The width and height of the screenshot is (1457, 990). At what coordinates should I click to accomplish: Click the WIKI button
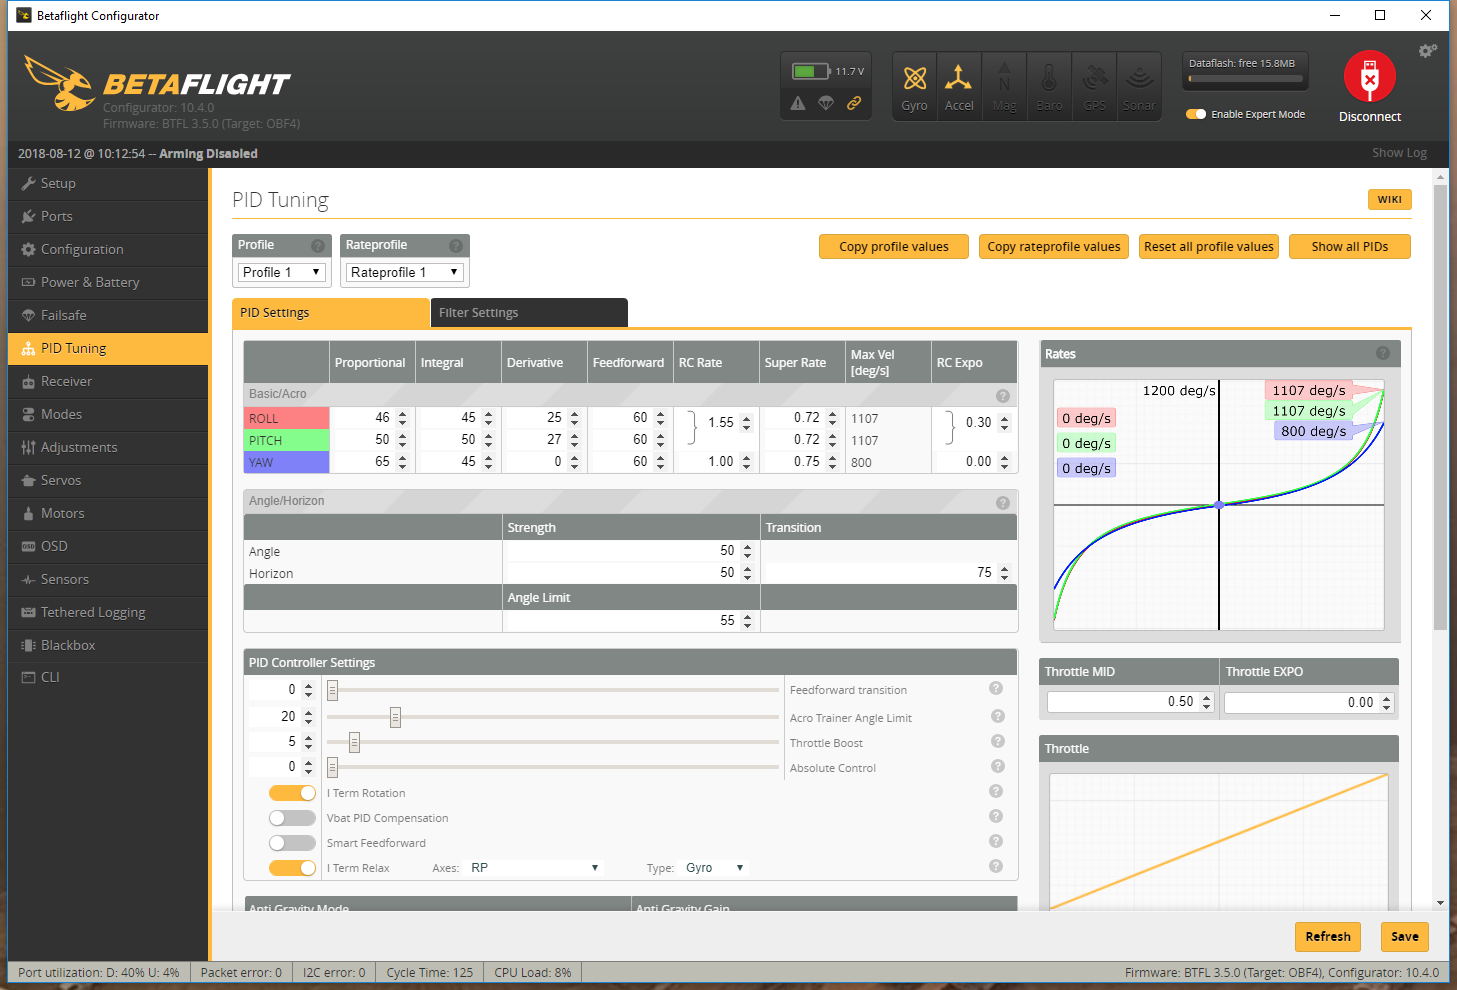(x=1389, y=199)
